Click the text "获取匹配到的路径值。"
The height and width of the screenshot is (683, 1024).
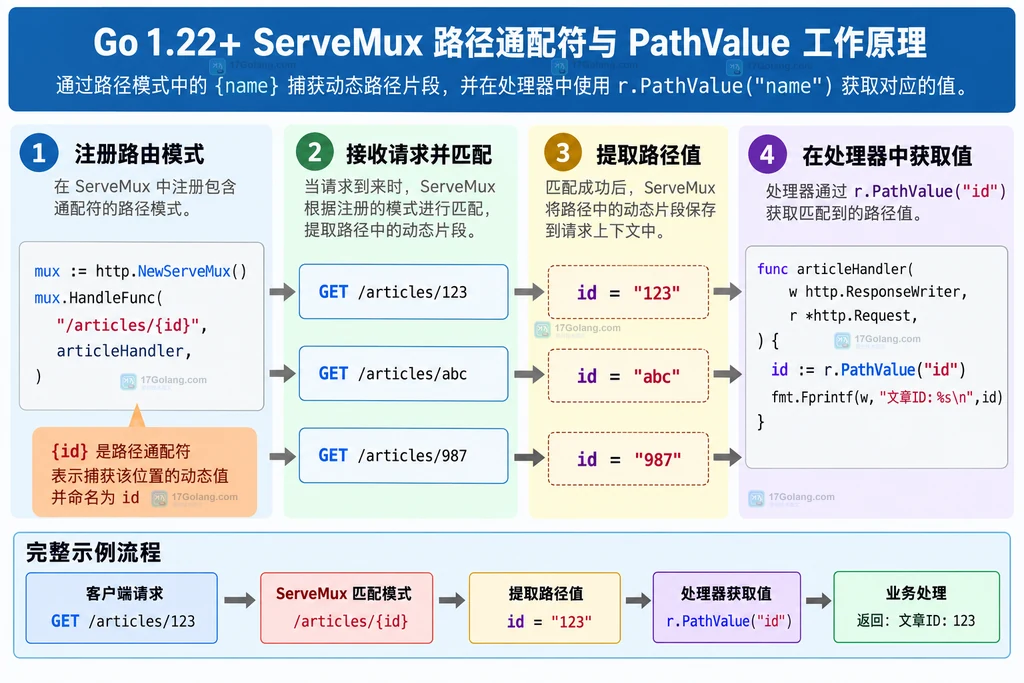[x=844, y=214]
